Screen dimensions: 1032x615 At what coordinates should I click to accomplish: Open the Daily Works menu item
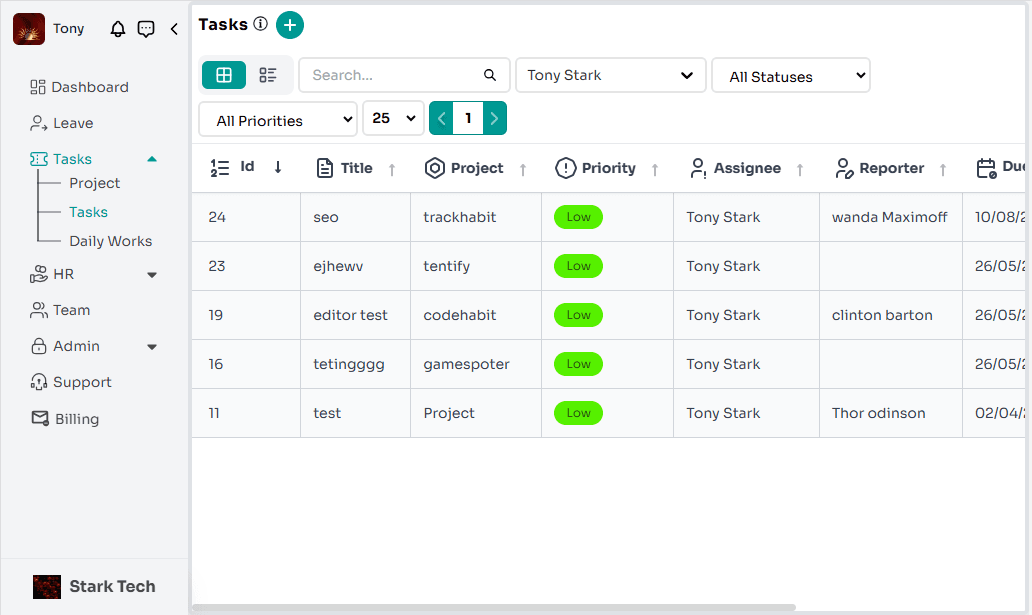pyautogui.click(x=113, y=240)
